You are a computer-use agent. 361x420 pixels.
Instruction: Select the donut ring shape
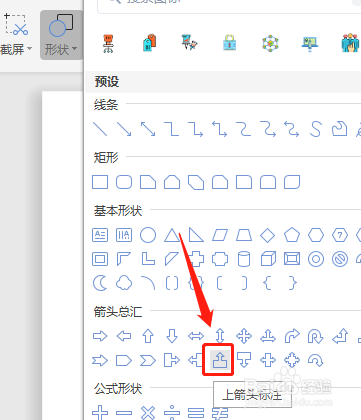(x=316, y=259)
